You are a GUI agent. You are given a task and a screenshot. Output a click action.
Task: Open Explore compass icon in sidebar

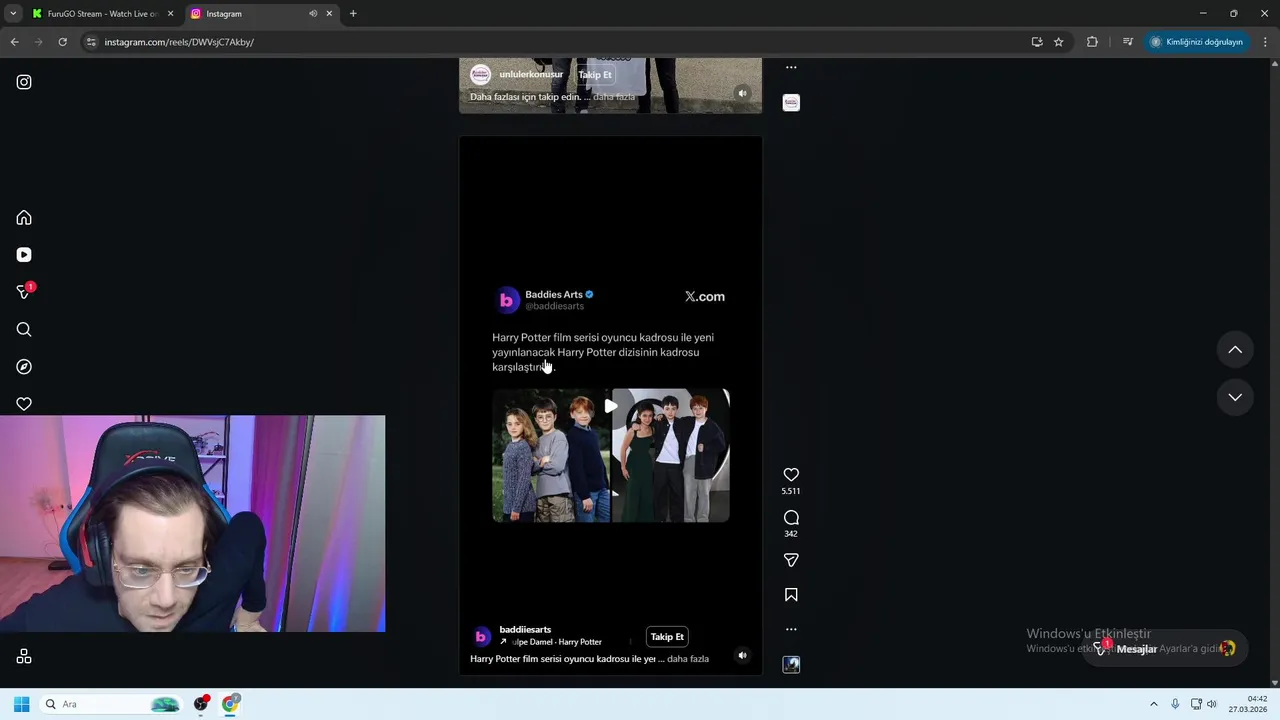[24, 367]
